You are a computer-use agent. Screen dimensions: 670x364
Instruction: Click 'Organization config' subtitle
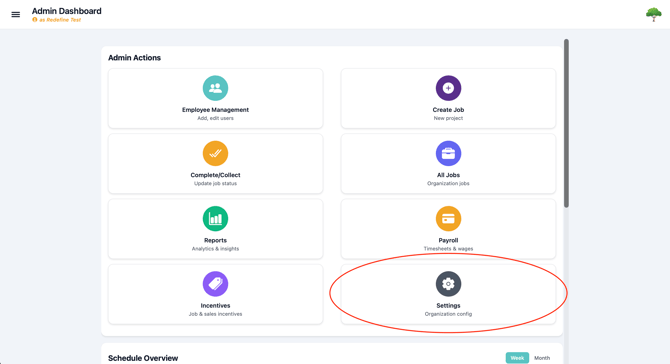pyautogui.click(x=448, y=314)
